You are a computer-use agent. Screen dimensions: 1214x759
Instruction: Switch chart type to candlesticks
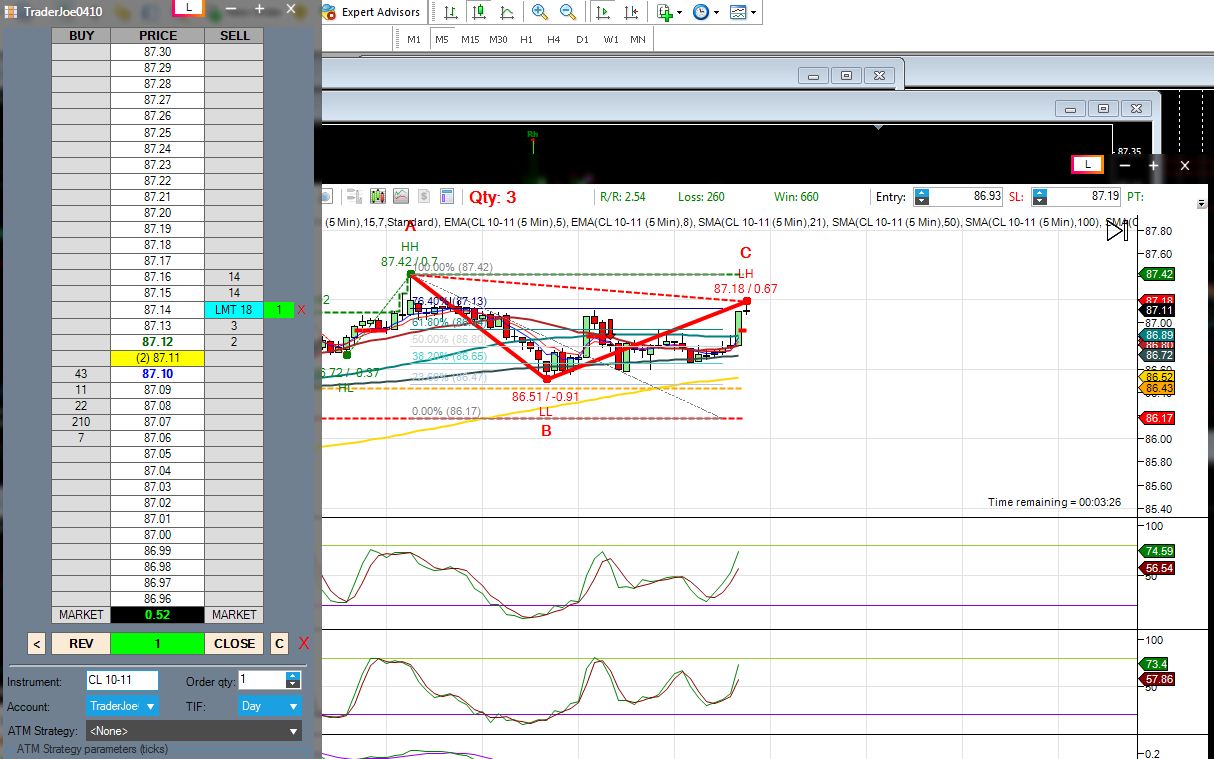click(478, 12)
